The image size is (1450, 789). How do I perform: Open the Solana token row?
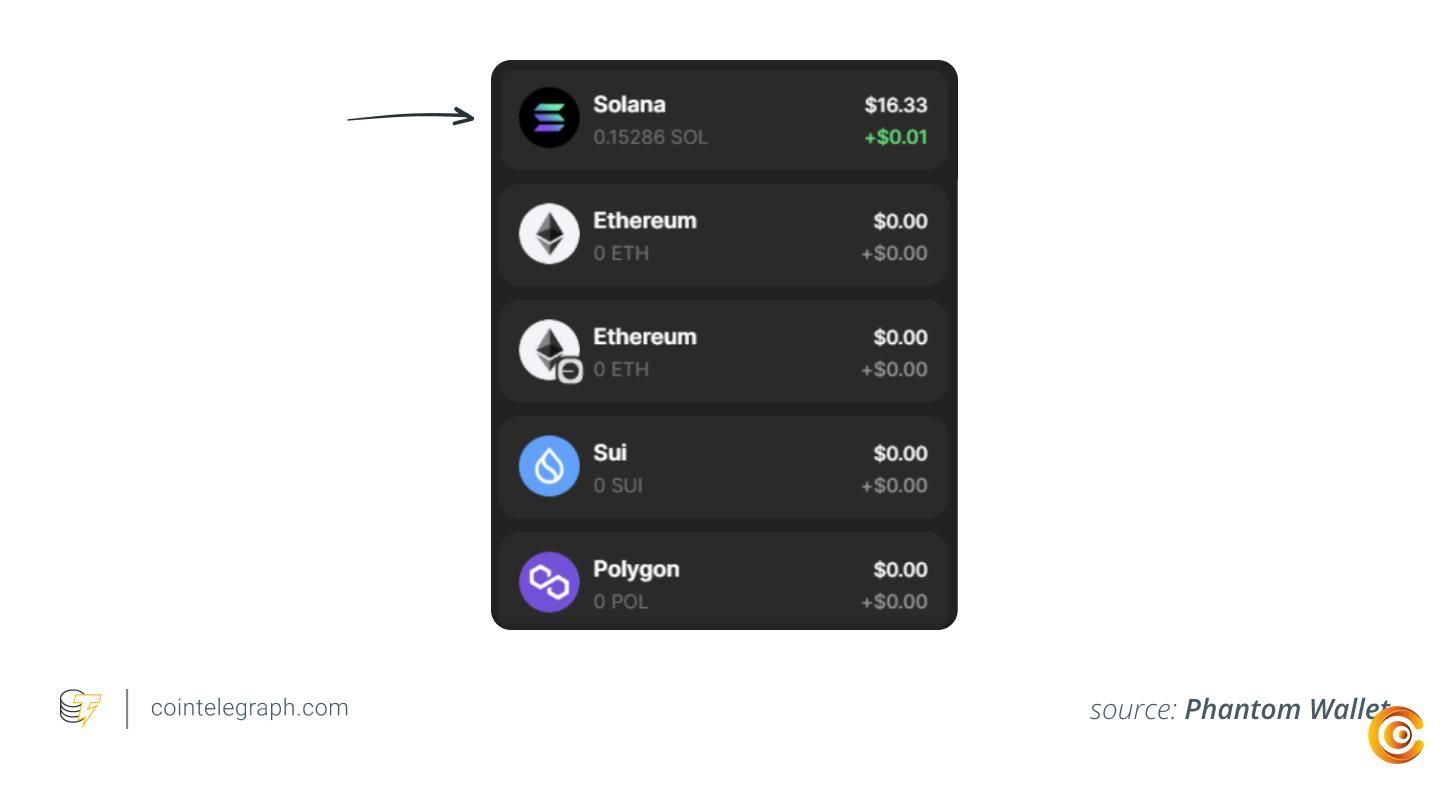(723, 119)
